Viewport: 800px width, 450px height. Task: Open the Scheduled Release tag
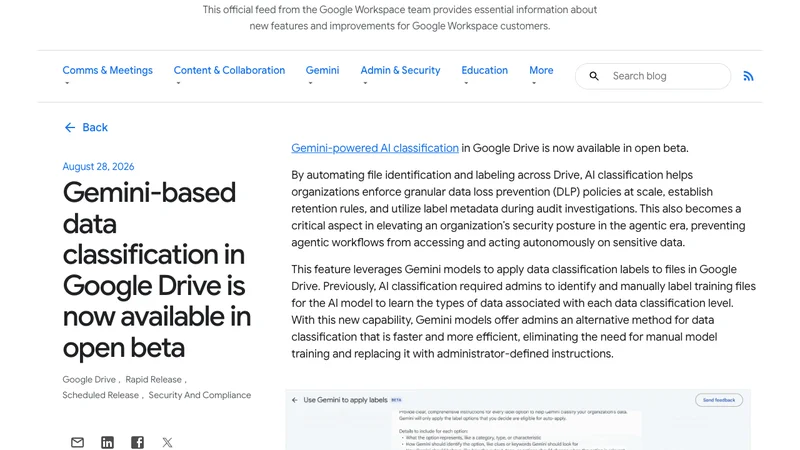pos(101,395)
